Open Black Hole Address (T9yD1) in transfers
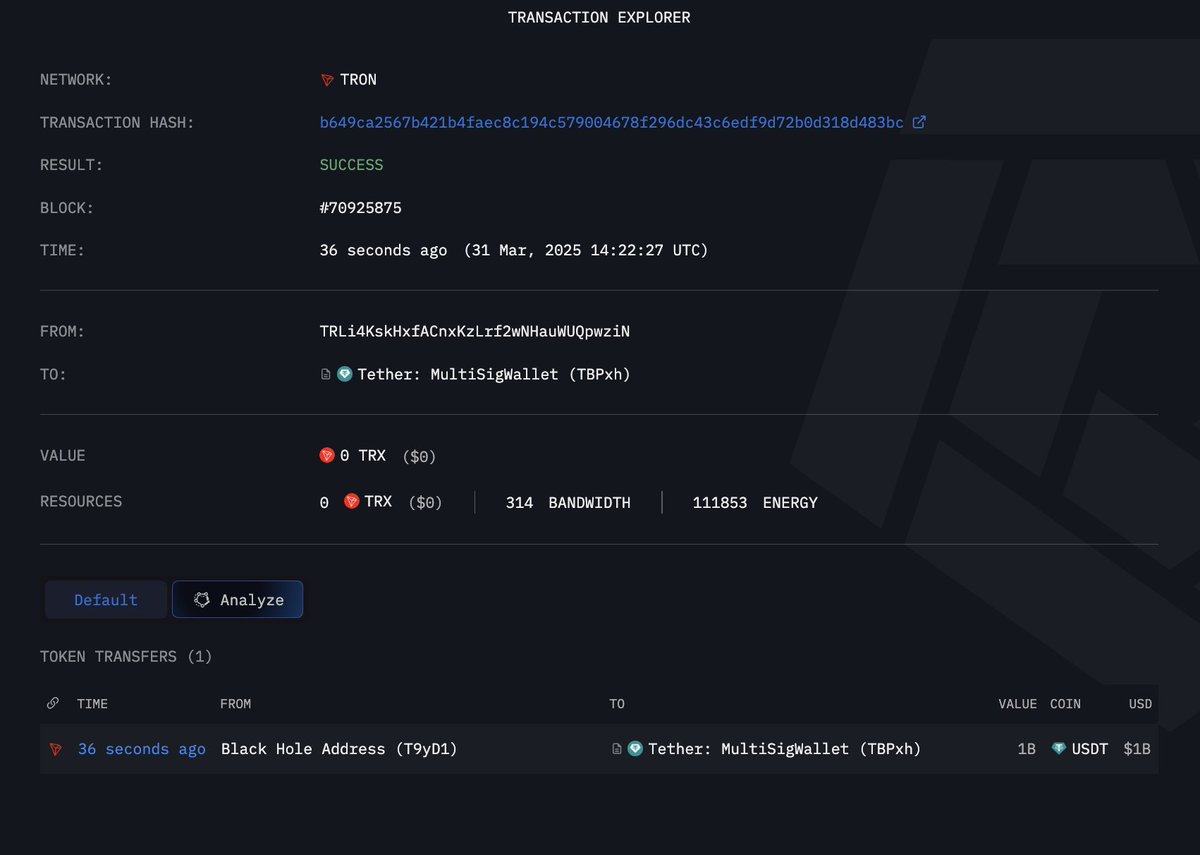 (338, 749)
